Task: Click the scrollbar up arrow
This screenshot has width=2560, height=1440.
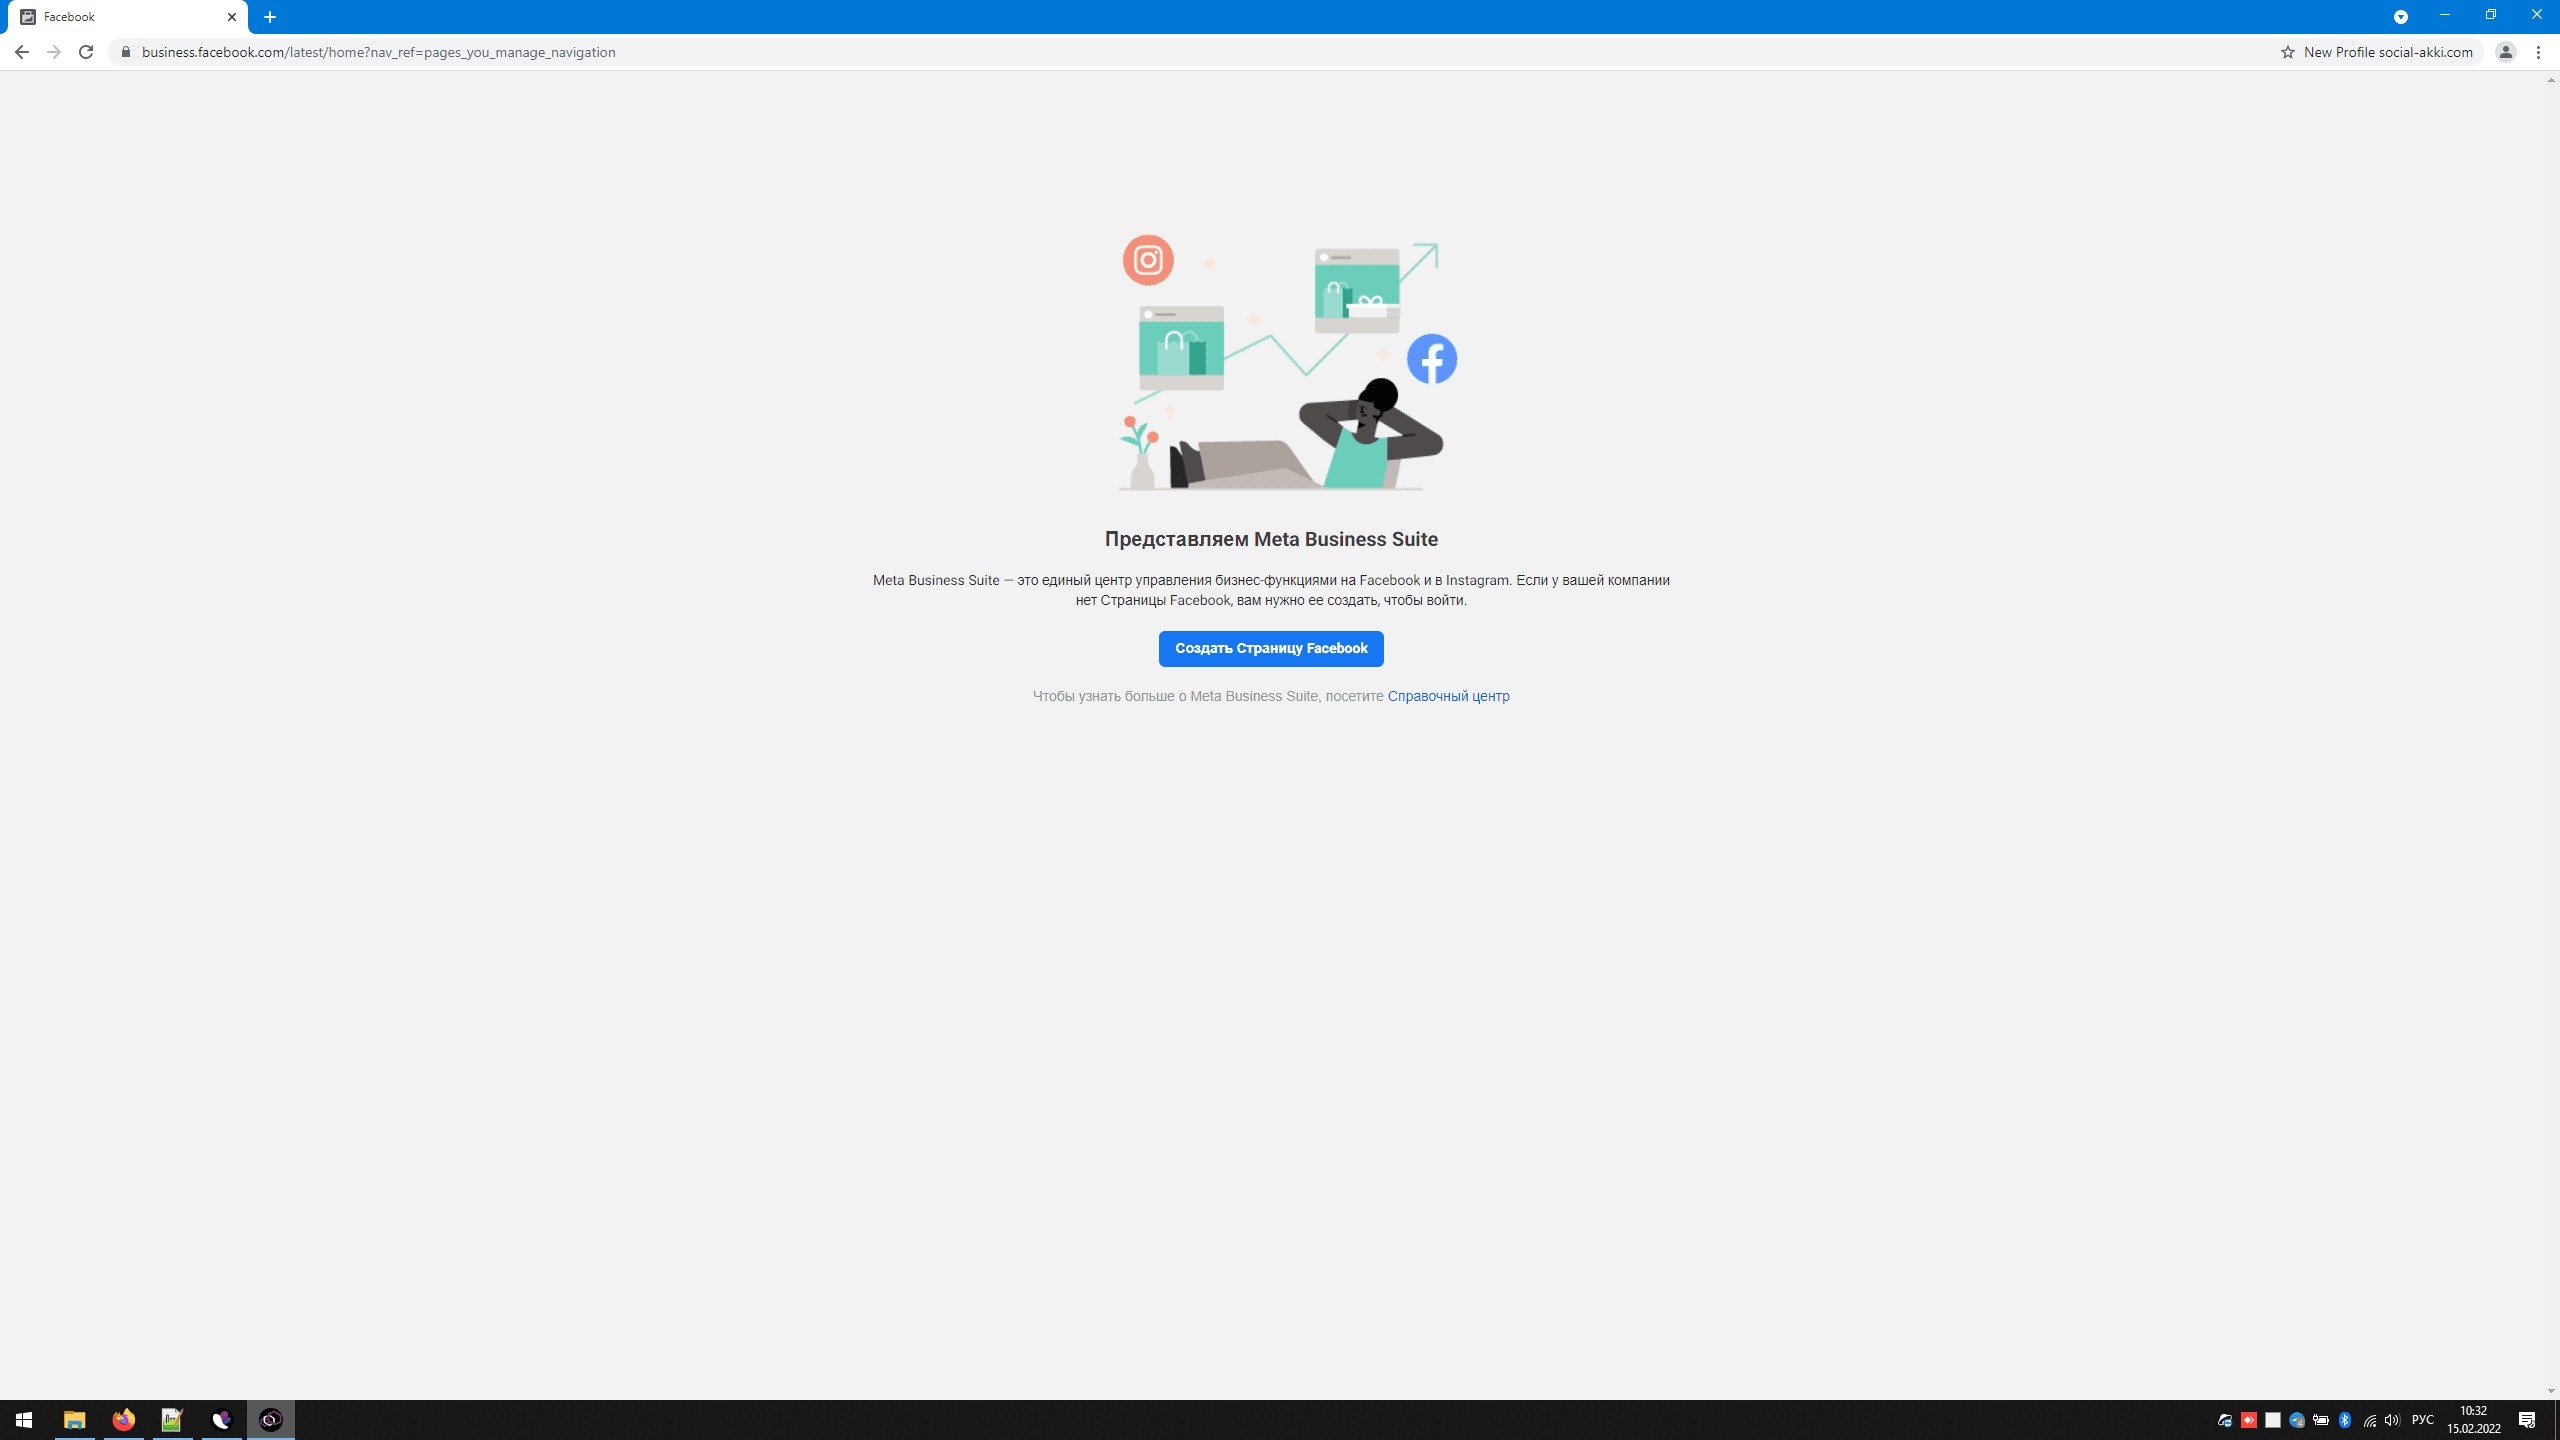Action: pos(2551,80)
